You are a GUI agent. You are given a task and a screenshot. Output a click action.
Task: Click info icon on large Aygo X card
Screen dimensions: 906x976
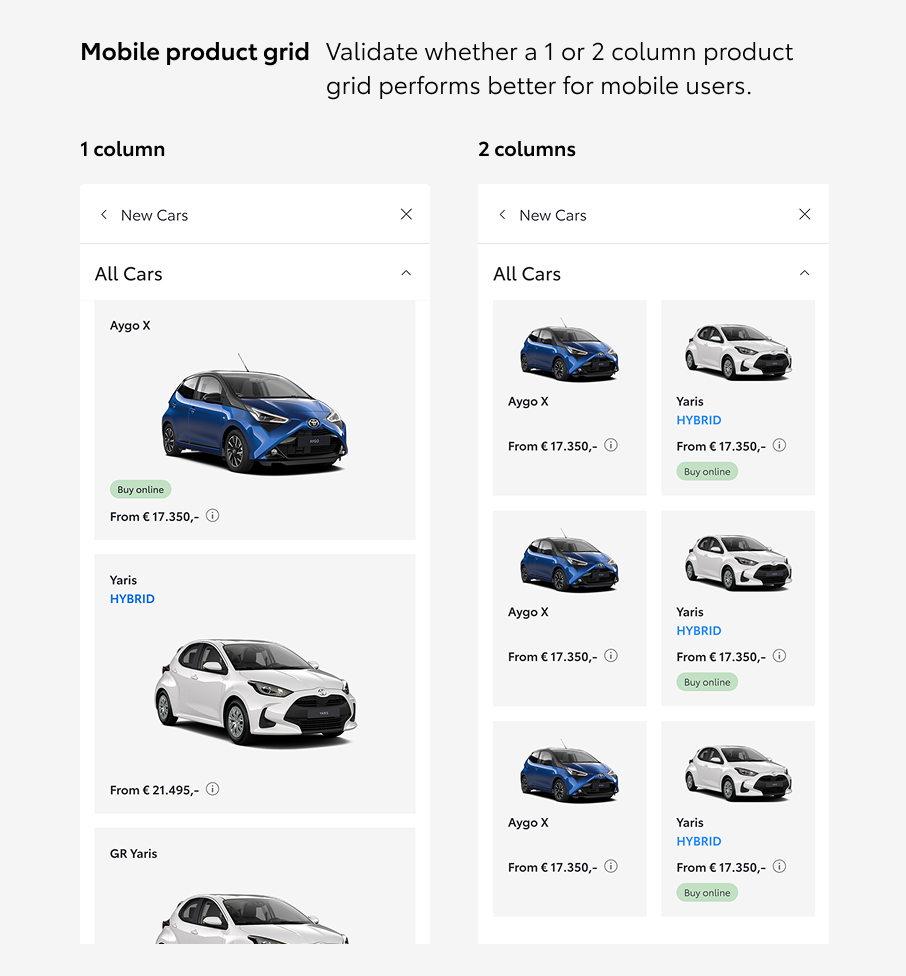point(213,516)
